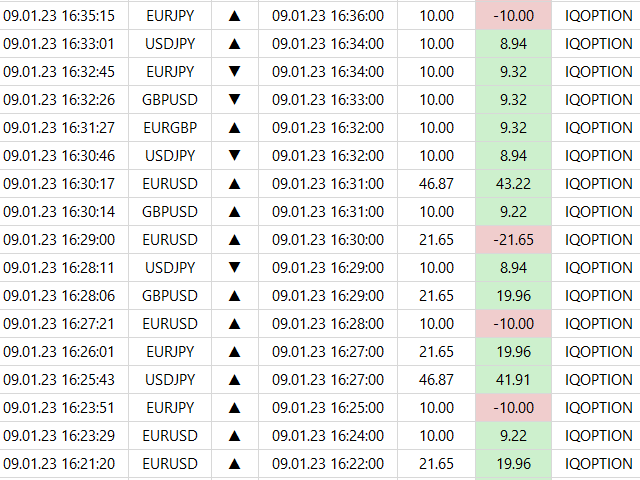Screen dimensions: 640x480
Task: Click the up arrow in the EURGBP row
Action: pos(234,128)
